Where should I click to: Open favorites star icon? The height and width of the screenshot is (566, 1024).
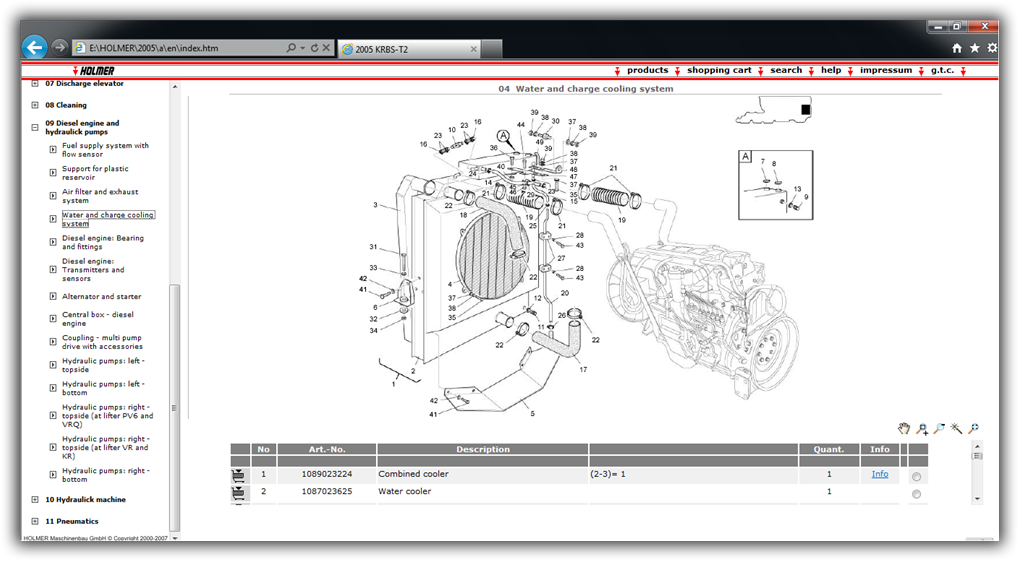(974, 48)
